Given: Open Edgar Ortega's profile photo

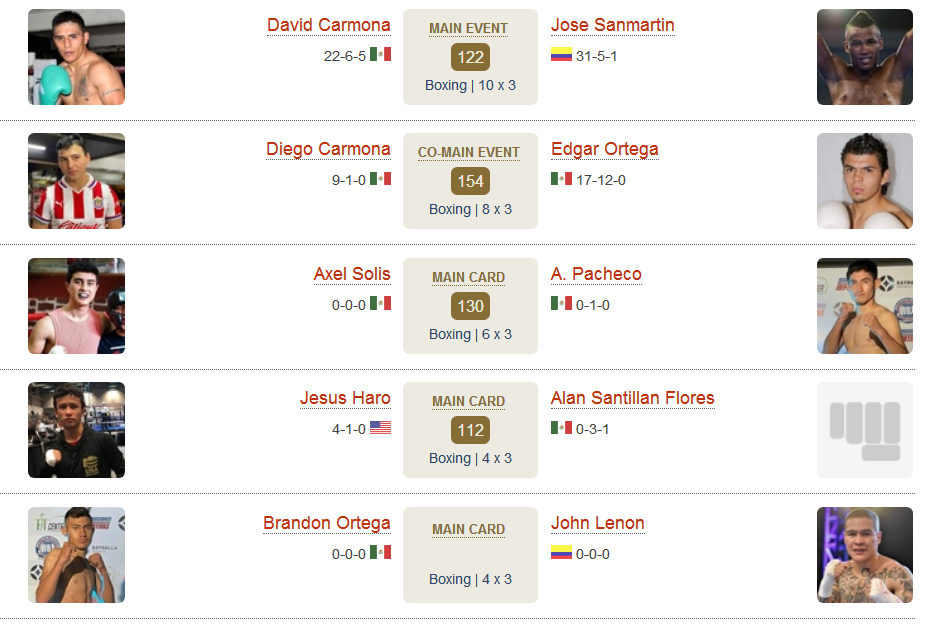Looking at the screenshot, I should [865, 181].
